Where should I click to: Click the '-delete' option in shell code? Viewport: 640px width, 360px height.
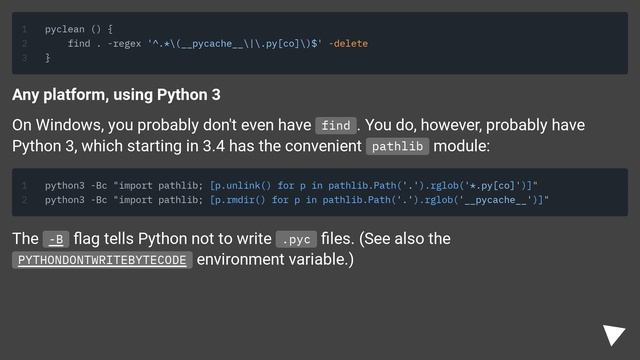pos(348,44)
